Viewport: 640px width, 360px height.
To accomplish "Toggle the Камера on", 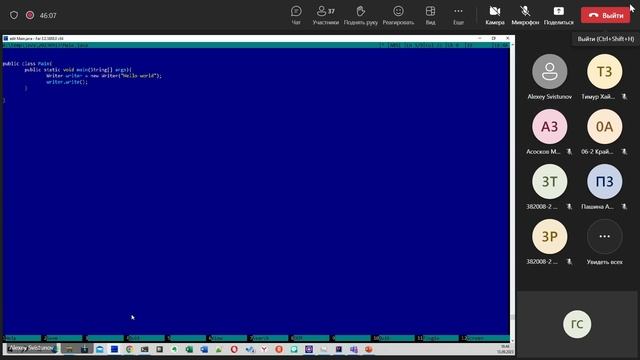I will pyautogui.click(x=495, y=16).
